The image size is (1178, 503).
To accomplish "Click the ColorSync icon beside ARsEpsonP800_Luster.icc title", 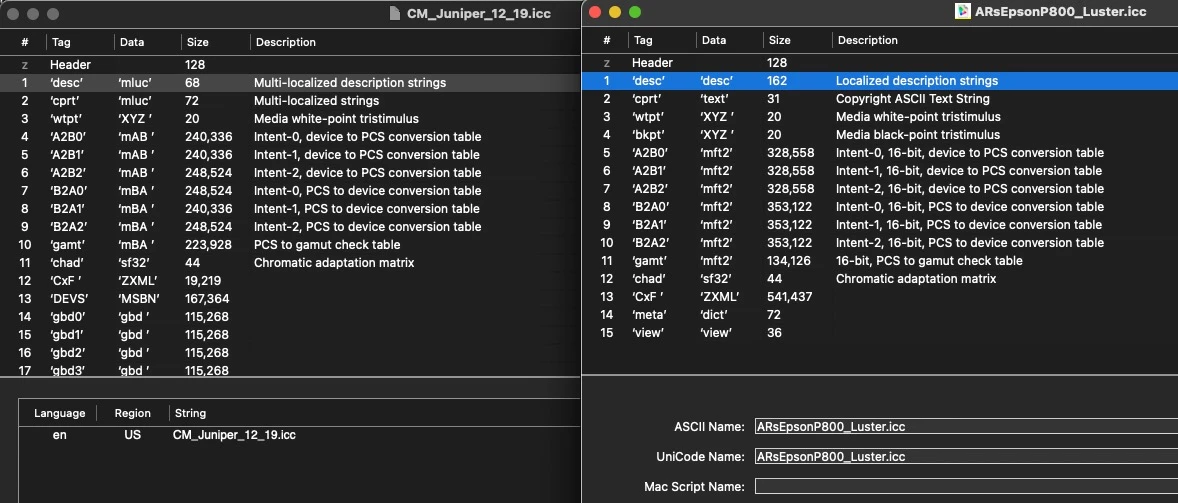I will click(x=962, y=11).
